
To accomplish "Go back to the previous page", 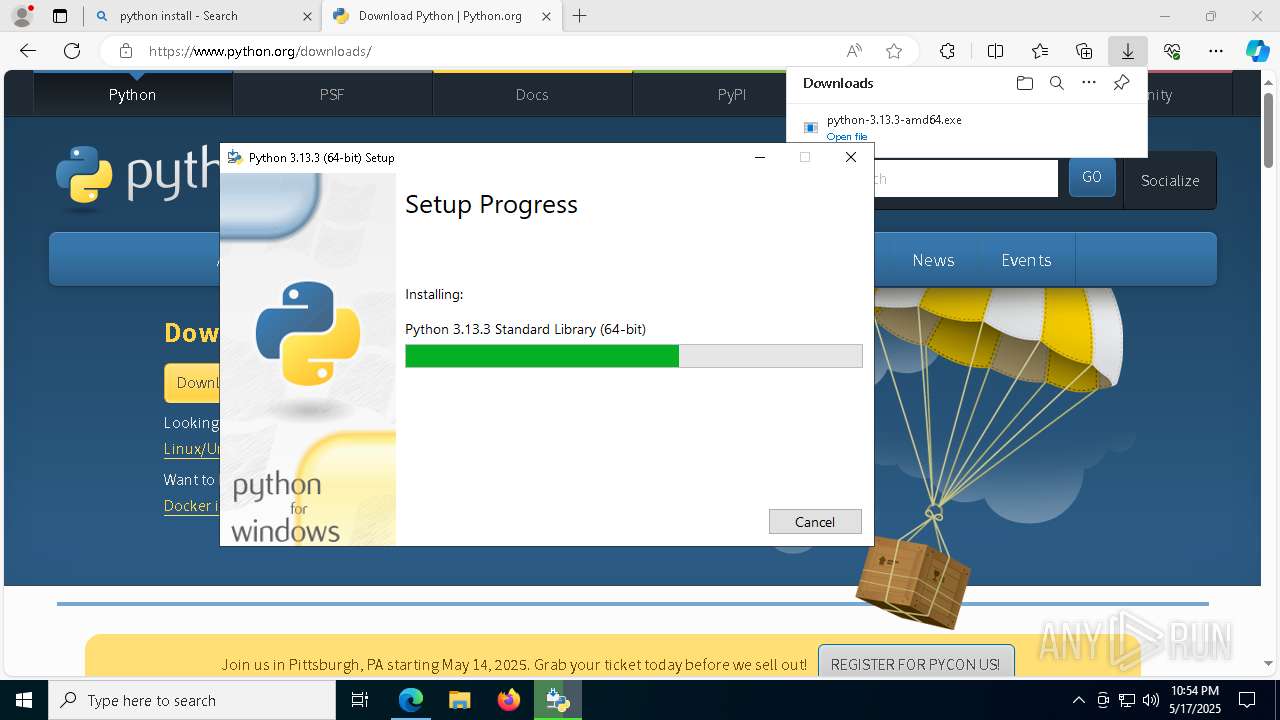I will pos(28,51).
